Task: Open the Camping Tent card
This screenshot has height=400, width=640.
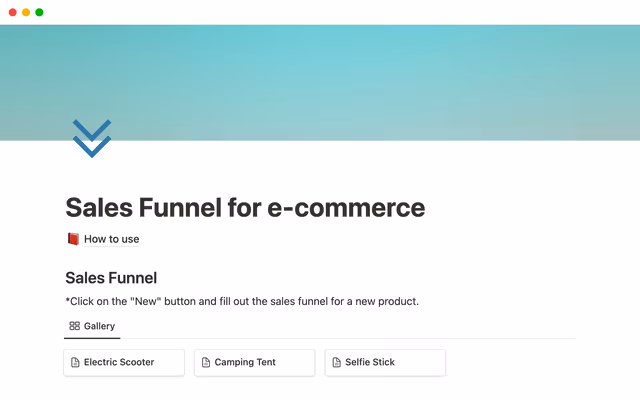Action: coord(254,362)
